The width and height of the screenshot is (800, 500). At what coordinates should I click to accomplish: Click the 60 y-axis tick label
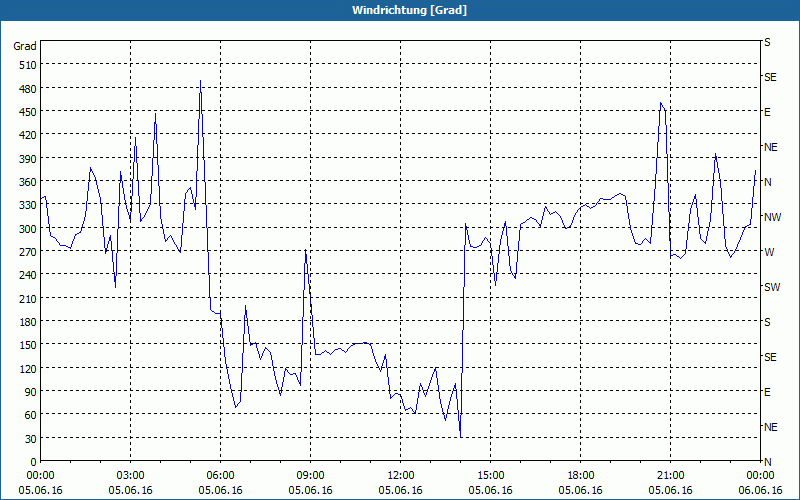pos(31,415)
